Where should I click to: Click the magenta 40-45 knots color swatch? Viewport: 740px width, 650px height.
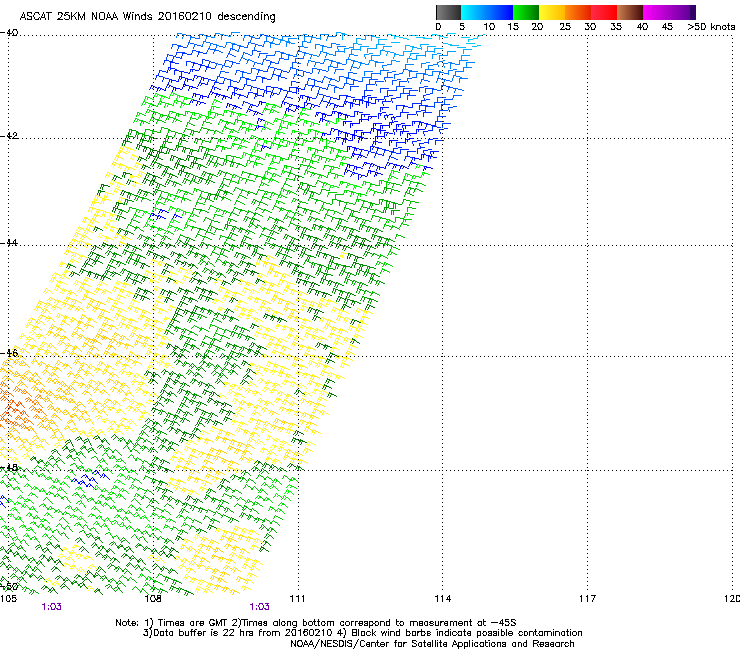[656, 12]
